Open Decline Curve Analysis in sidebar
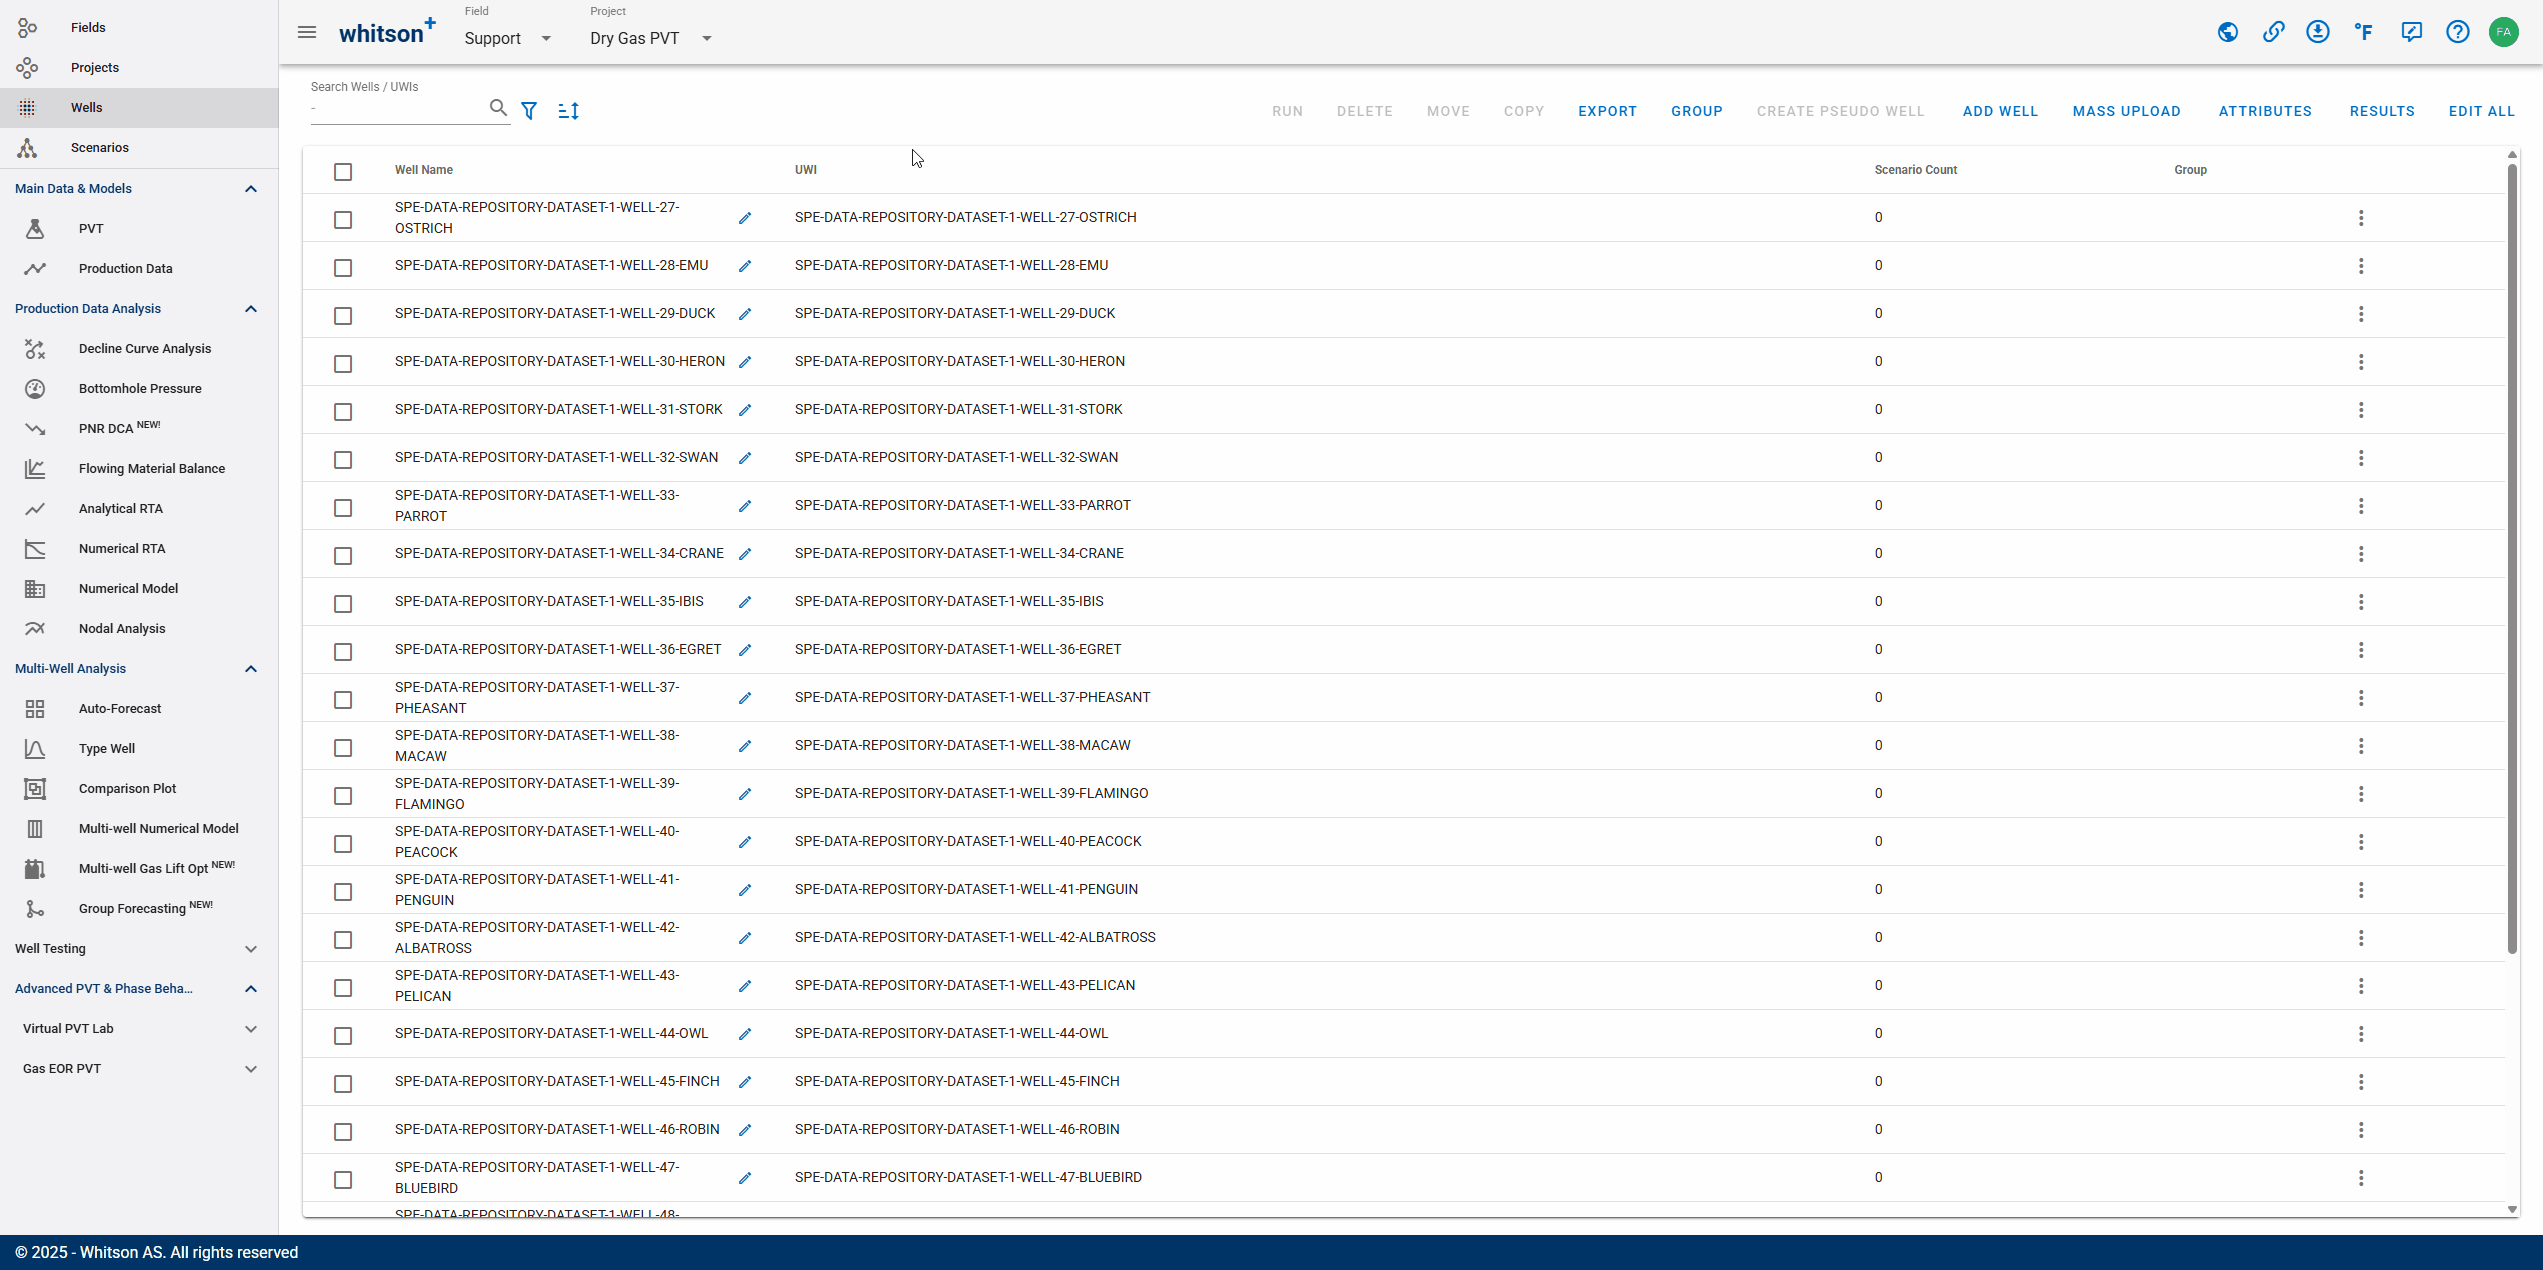Image resolution: width=2543 pixels, height=1270 pixels. click(145, 348)
